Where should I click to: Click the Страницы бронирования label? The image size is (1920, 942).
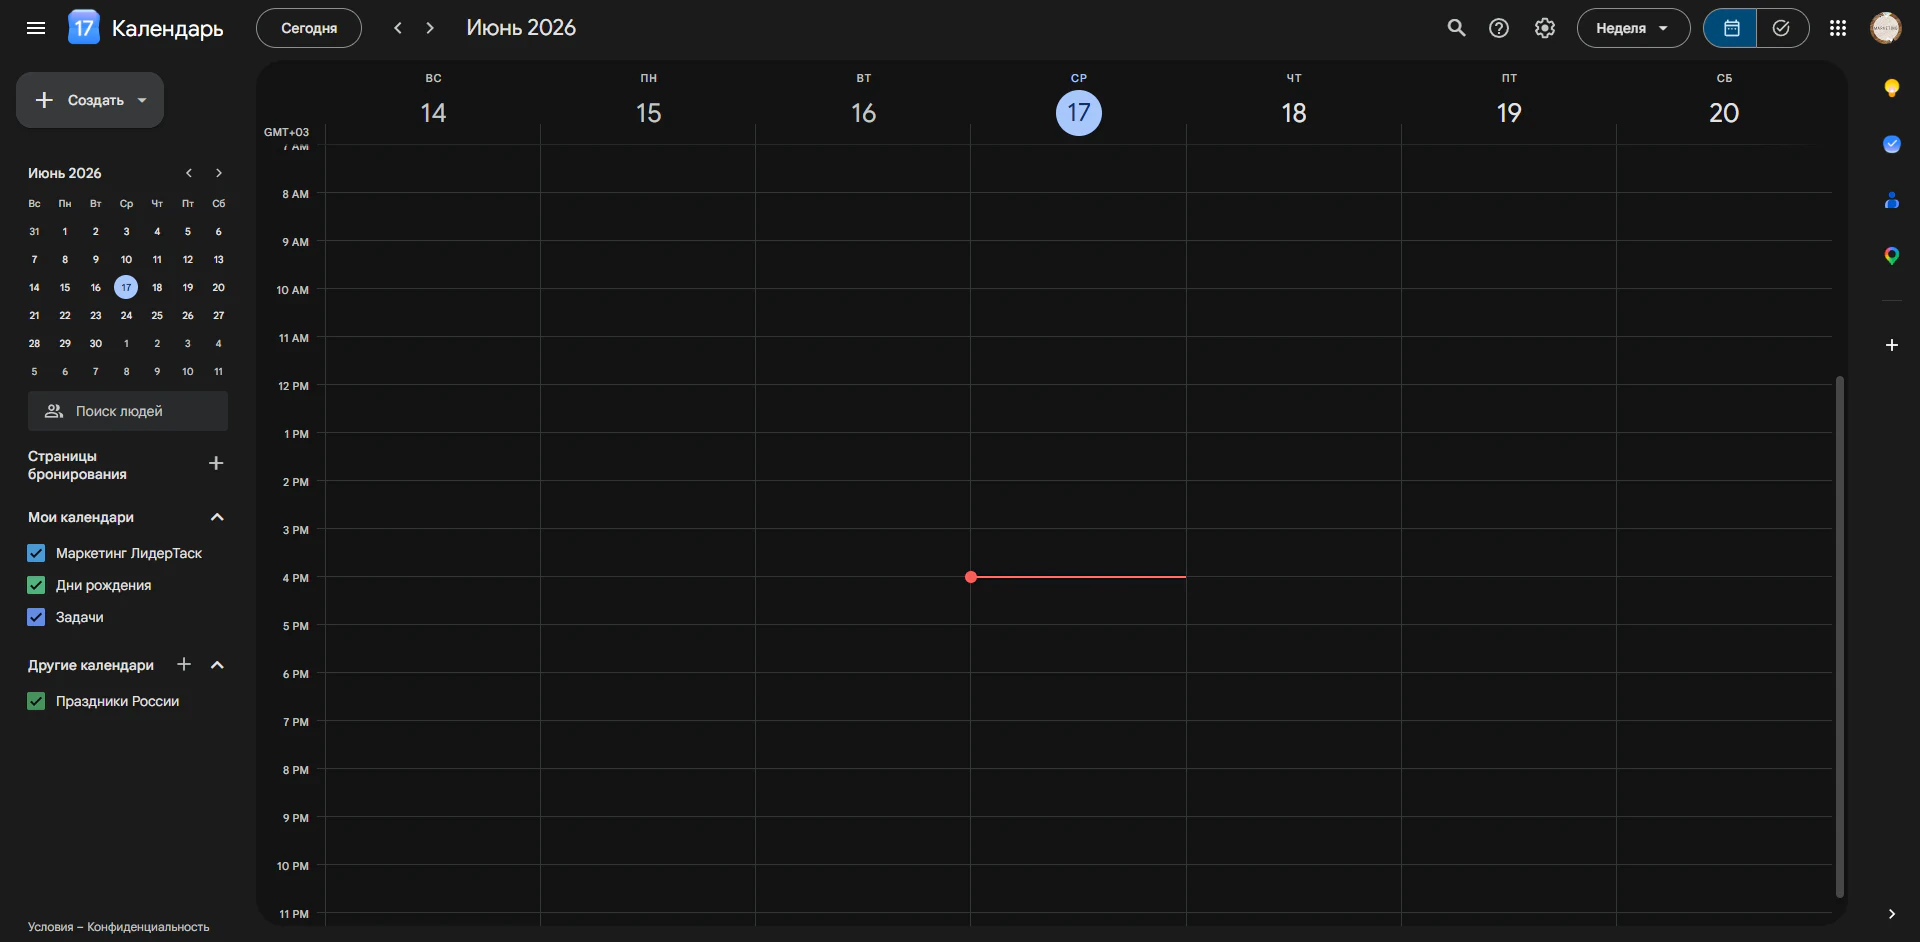click(x=77, y=465)
